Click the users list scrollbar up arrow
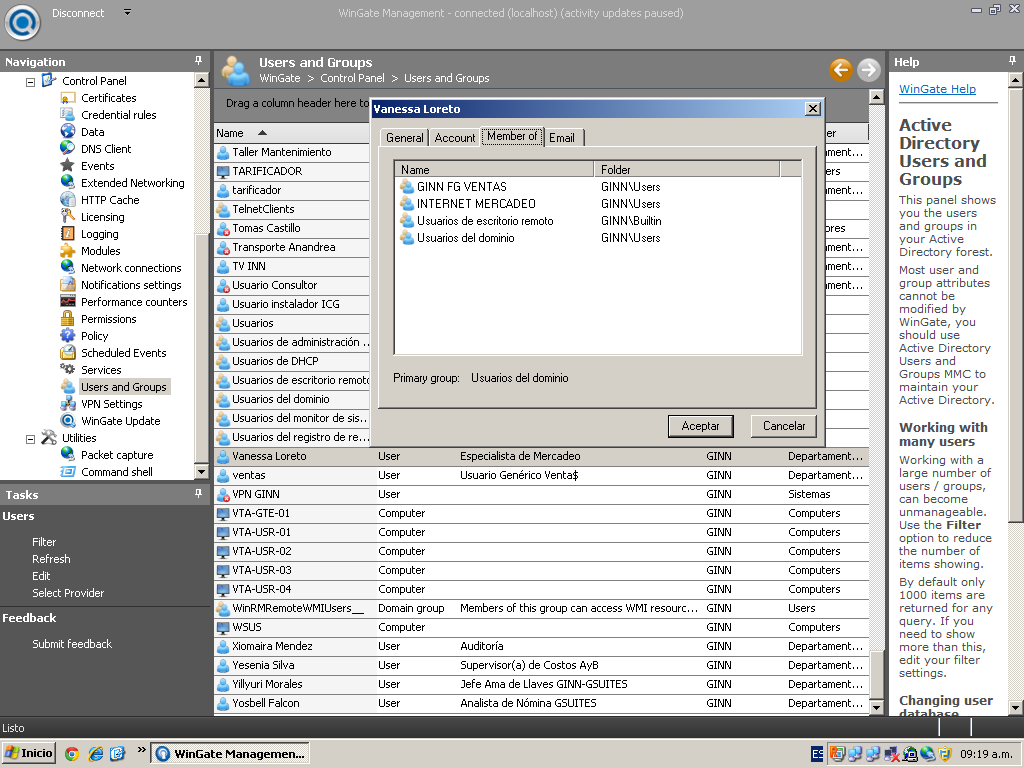The width and height of the screenshot is (1024, 768). point(876,97)
